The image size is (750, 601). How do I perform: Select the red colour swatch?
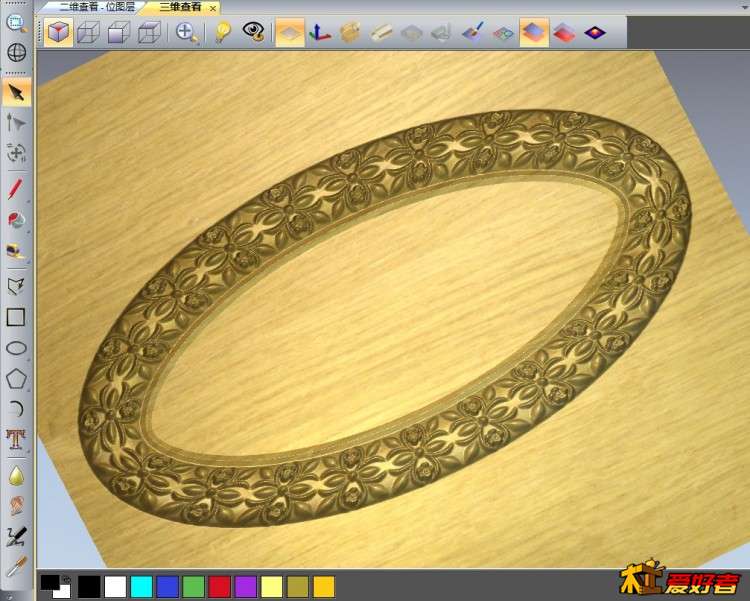220,587
